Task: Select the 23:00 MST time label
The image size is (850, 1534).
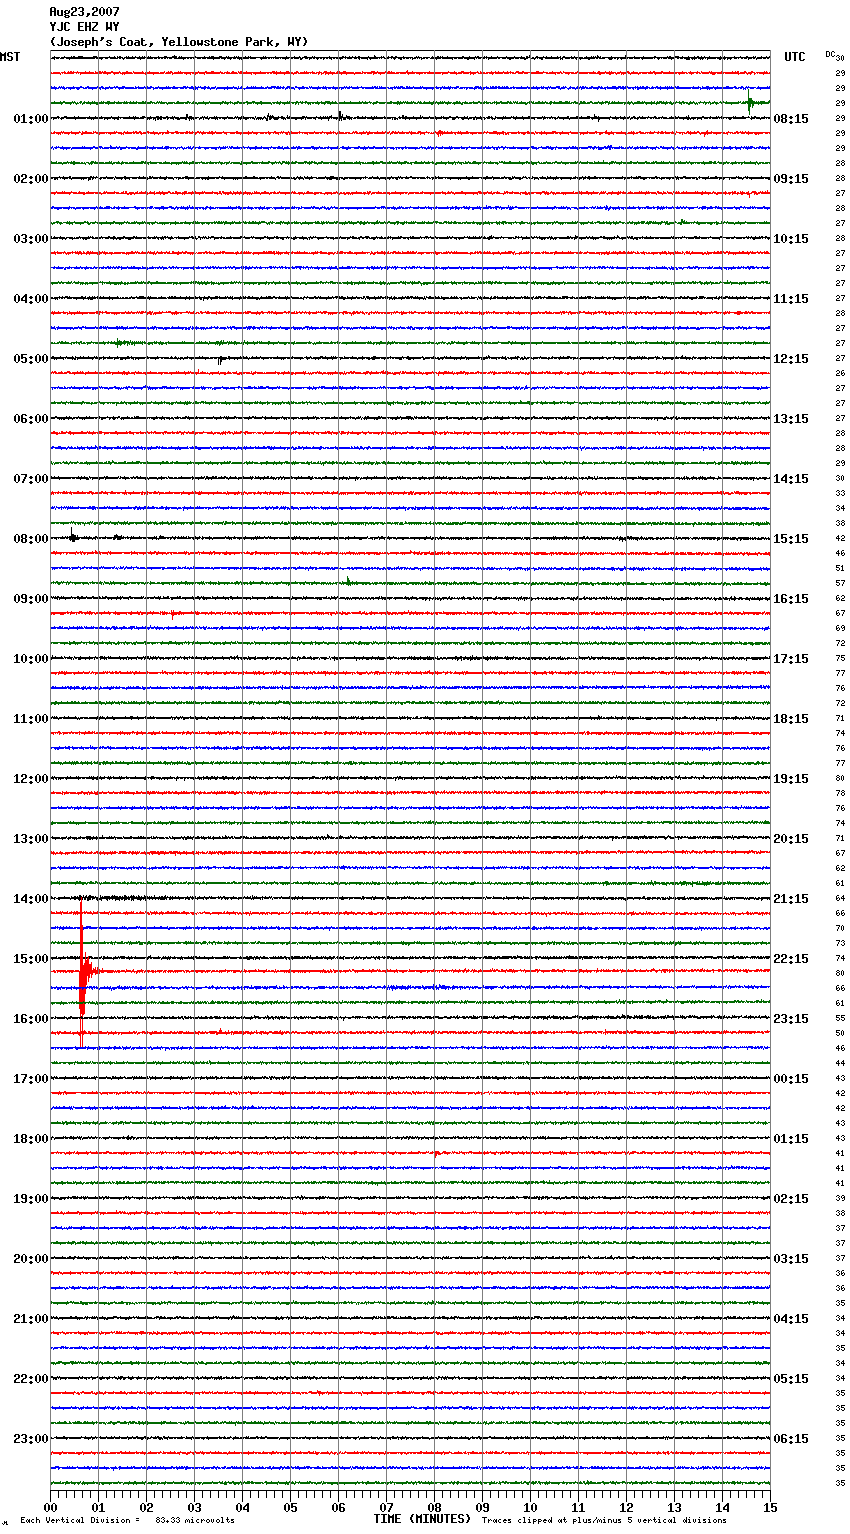Action: [x=31, y=1439]
